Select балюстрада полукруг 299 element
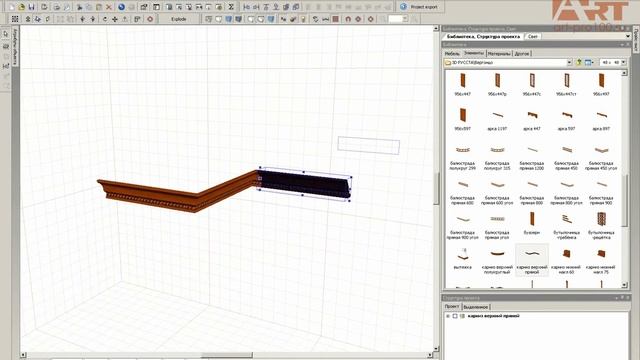Viewport: 640px width, 360px height. [x=462, y=157]
